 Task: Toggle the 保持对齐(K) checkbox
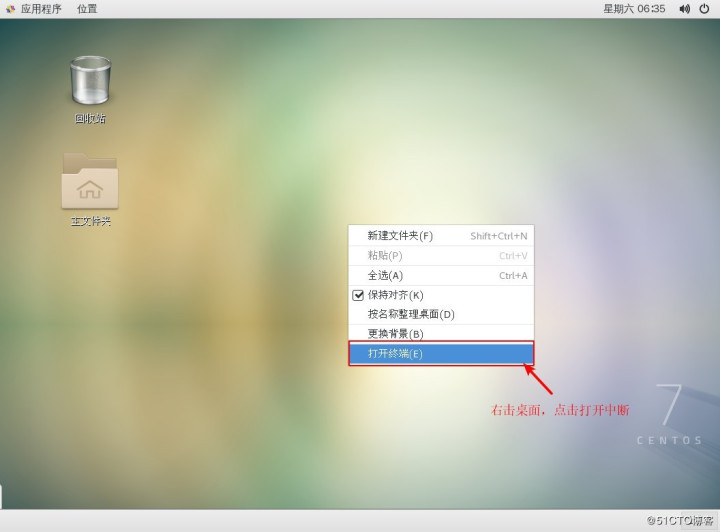click(358, 295)
